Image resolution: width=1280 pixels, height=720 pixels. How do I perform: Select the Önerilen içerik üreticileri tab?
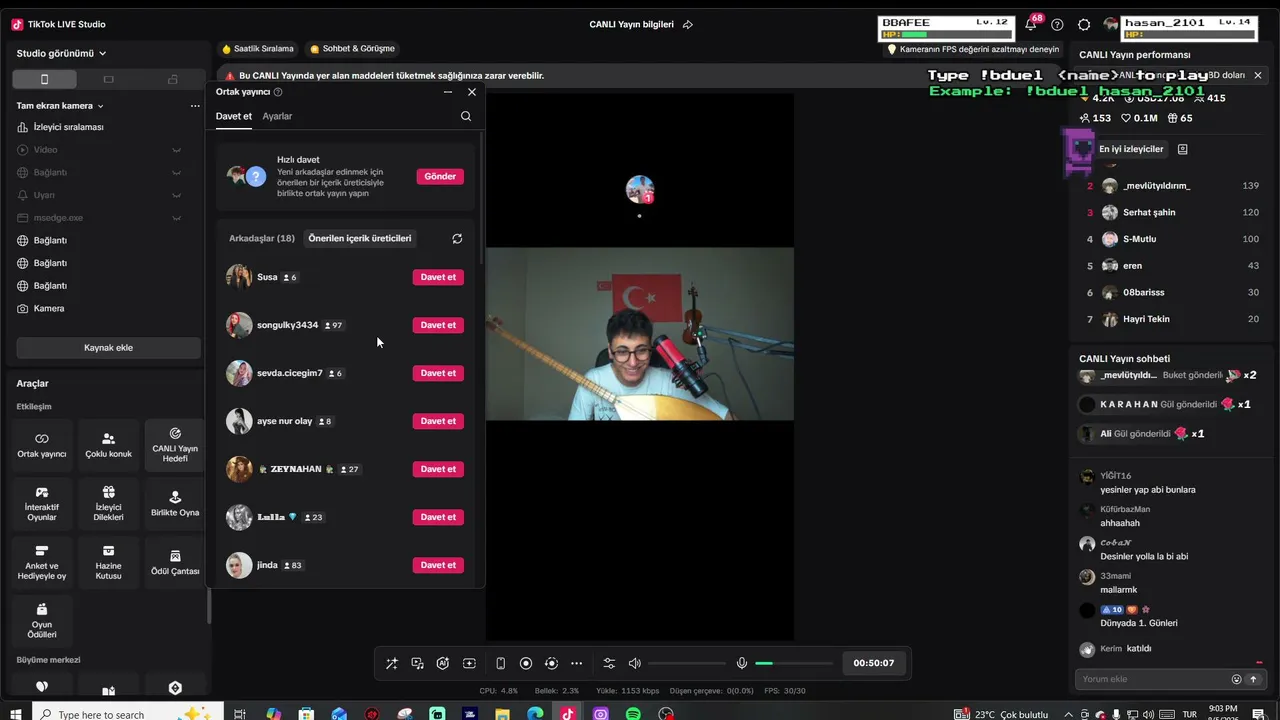pyautogui.click(x=360, y=239)
